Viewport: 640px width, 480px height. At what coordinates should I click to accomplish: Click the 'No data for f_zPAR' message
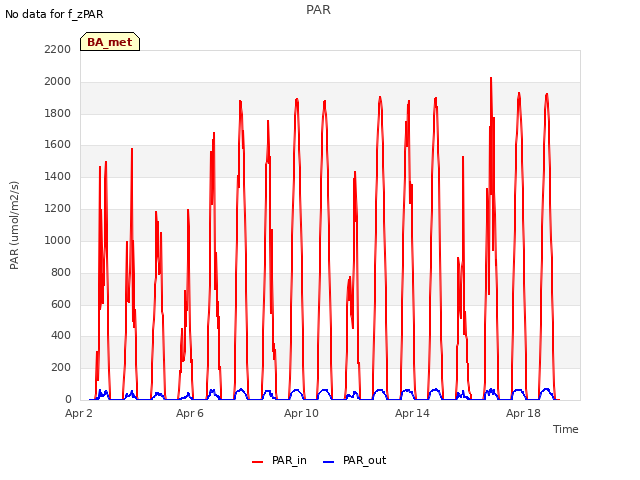[54, 14]
